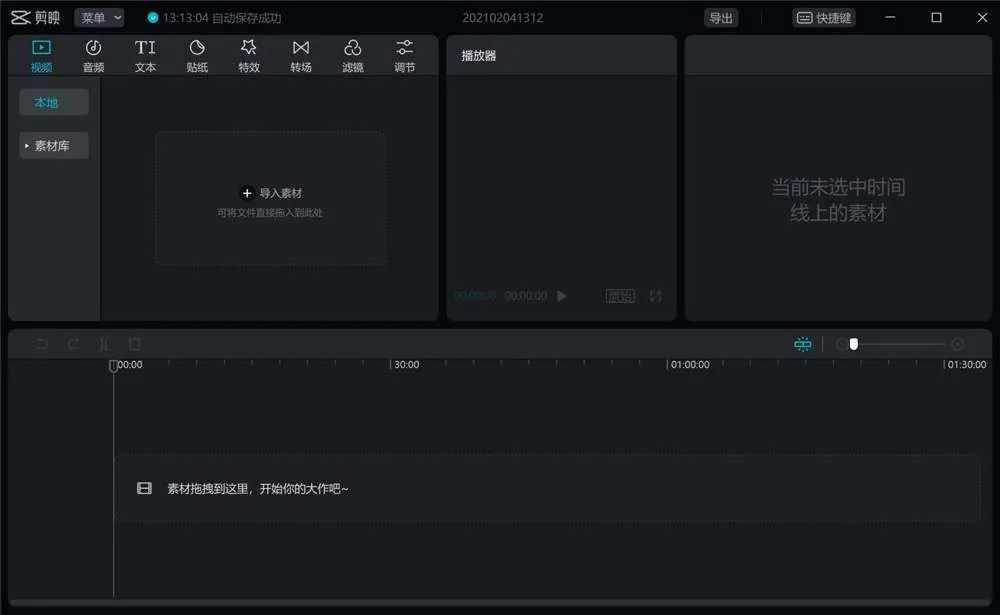Click the 导出 (Export) button
1000x615 pixels.
tap(721, 17)
